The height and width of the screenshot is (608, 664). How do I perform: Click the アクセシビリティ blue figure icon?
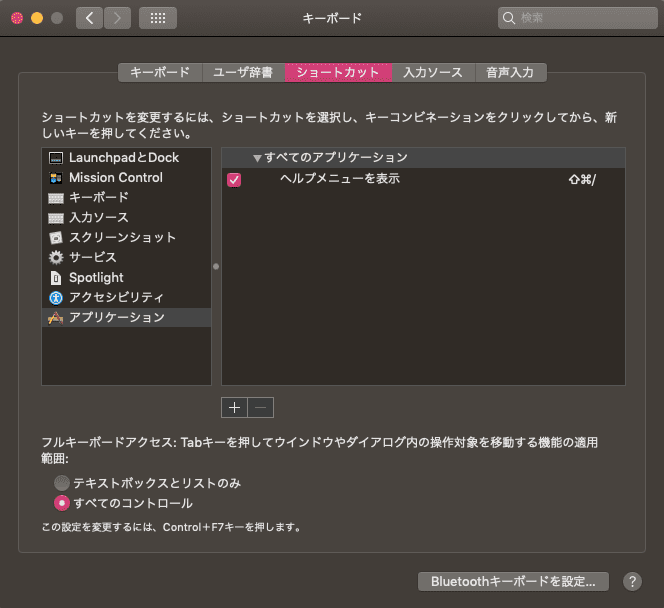click(x=56, y=298)
